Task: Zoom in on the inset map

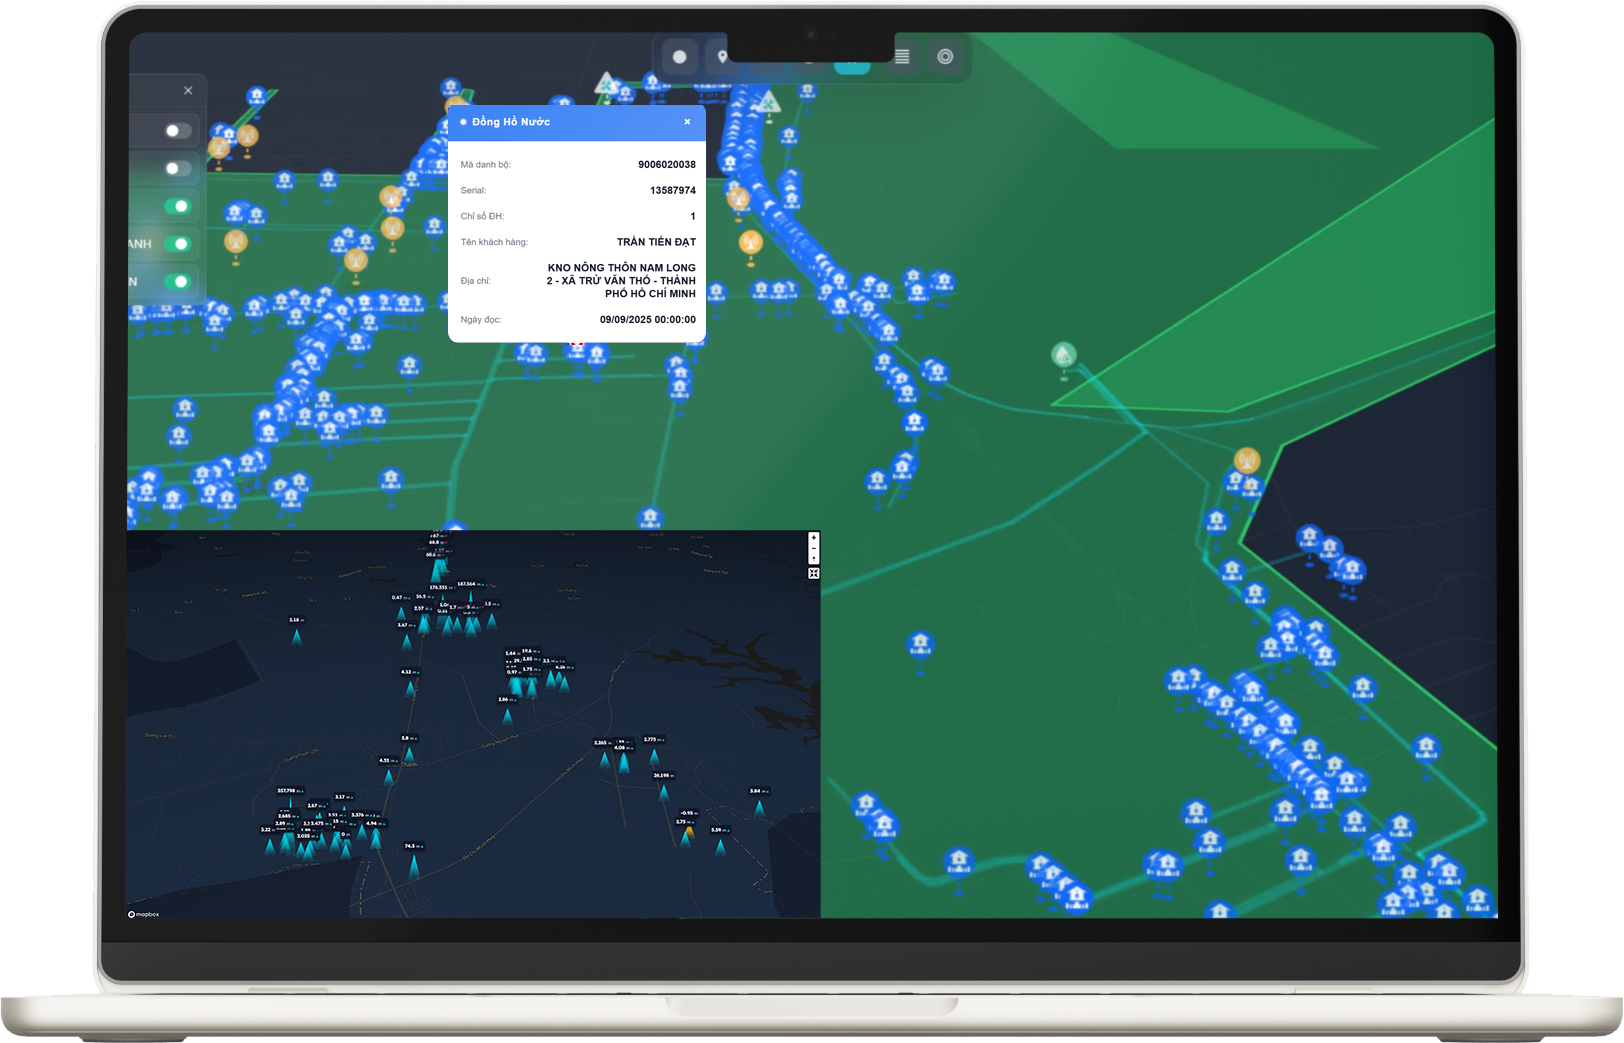Action: click(813, 538)
